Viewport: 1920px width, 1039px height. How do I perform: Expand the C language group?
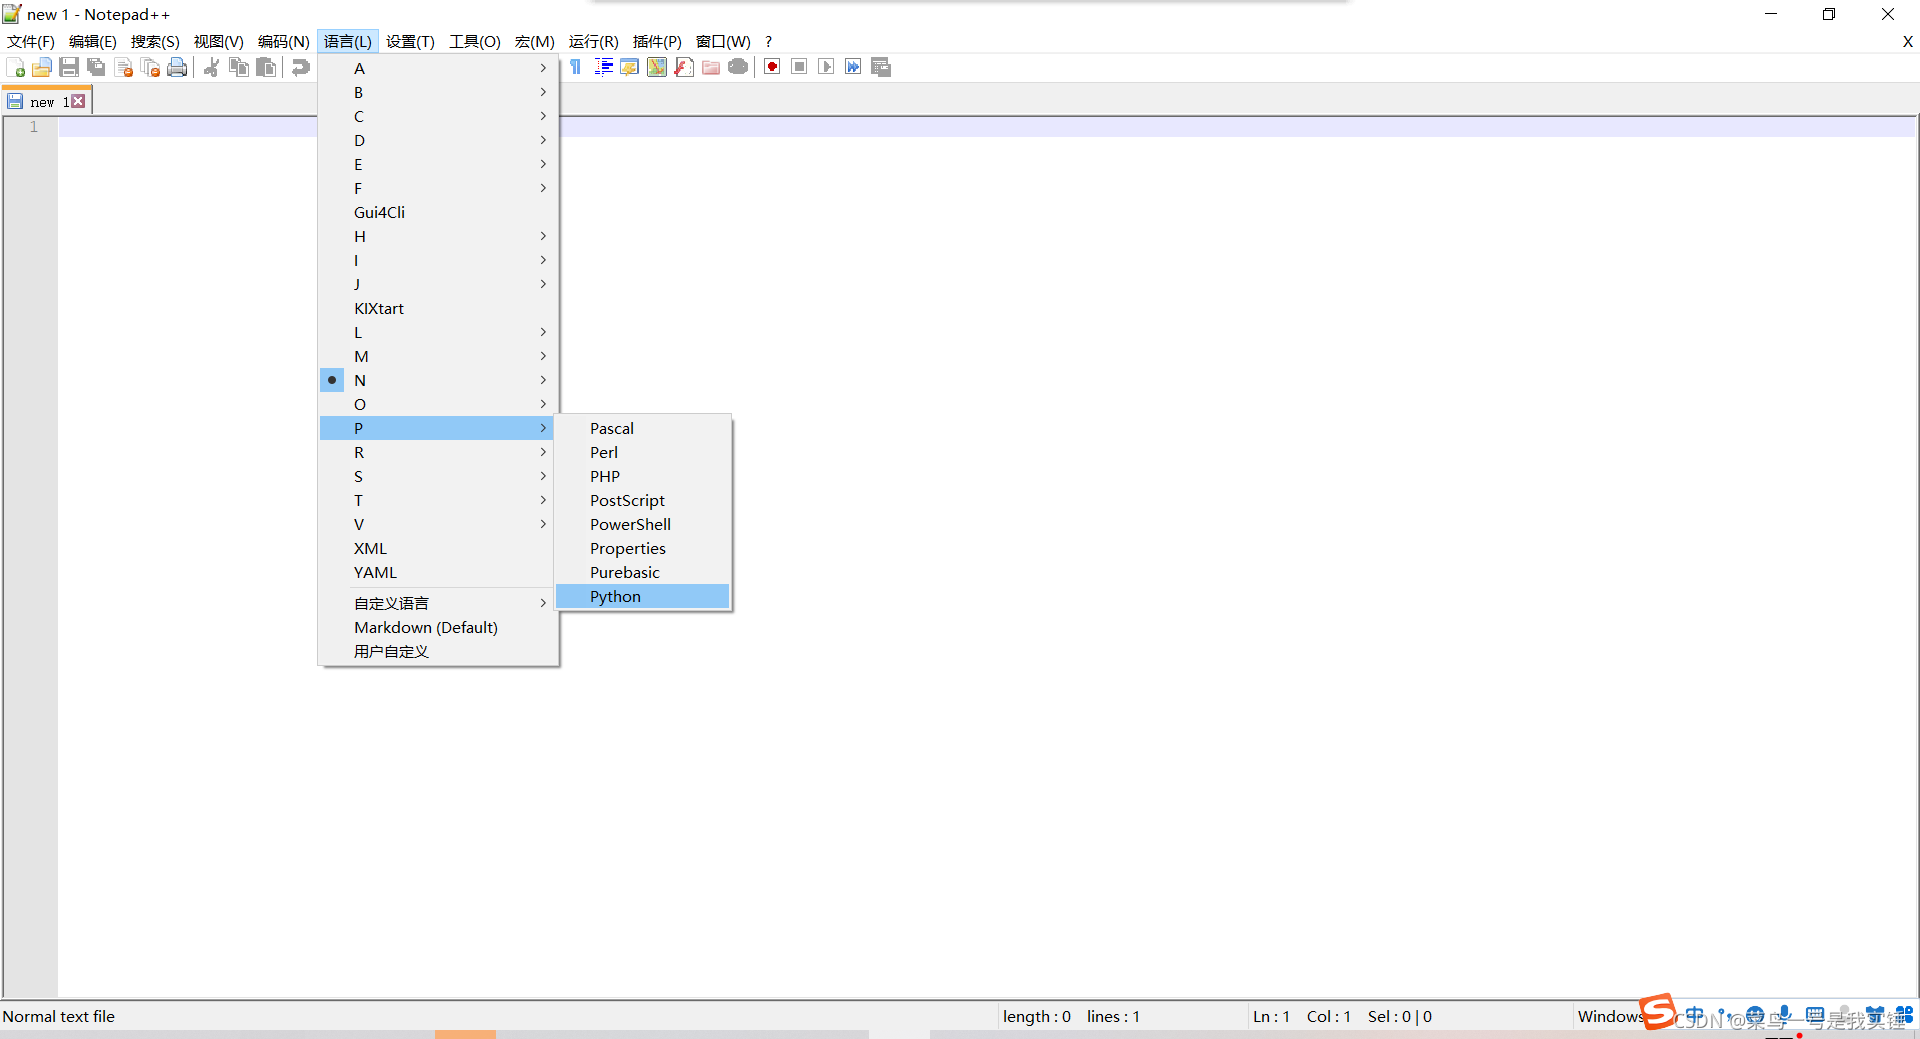pos(437,116)
